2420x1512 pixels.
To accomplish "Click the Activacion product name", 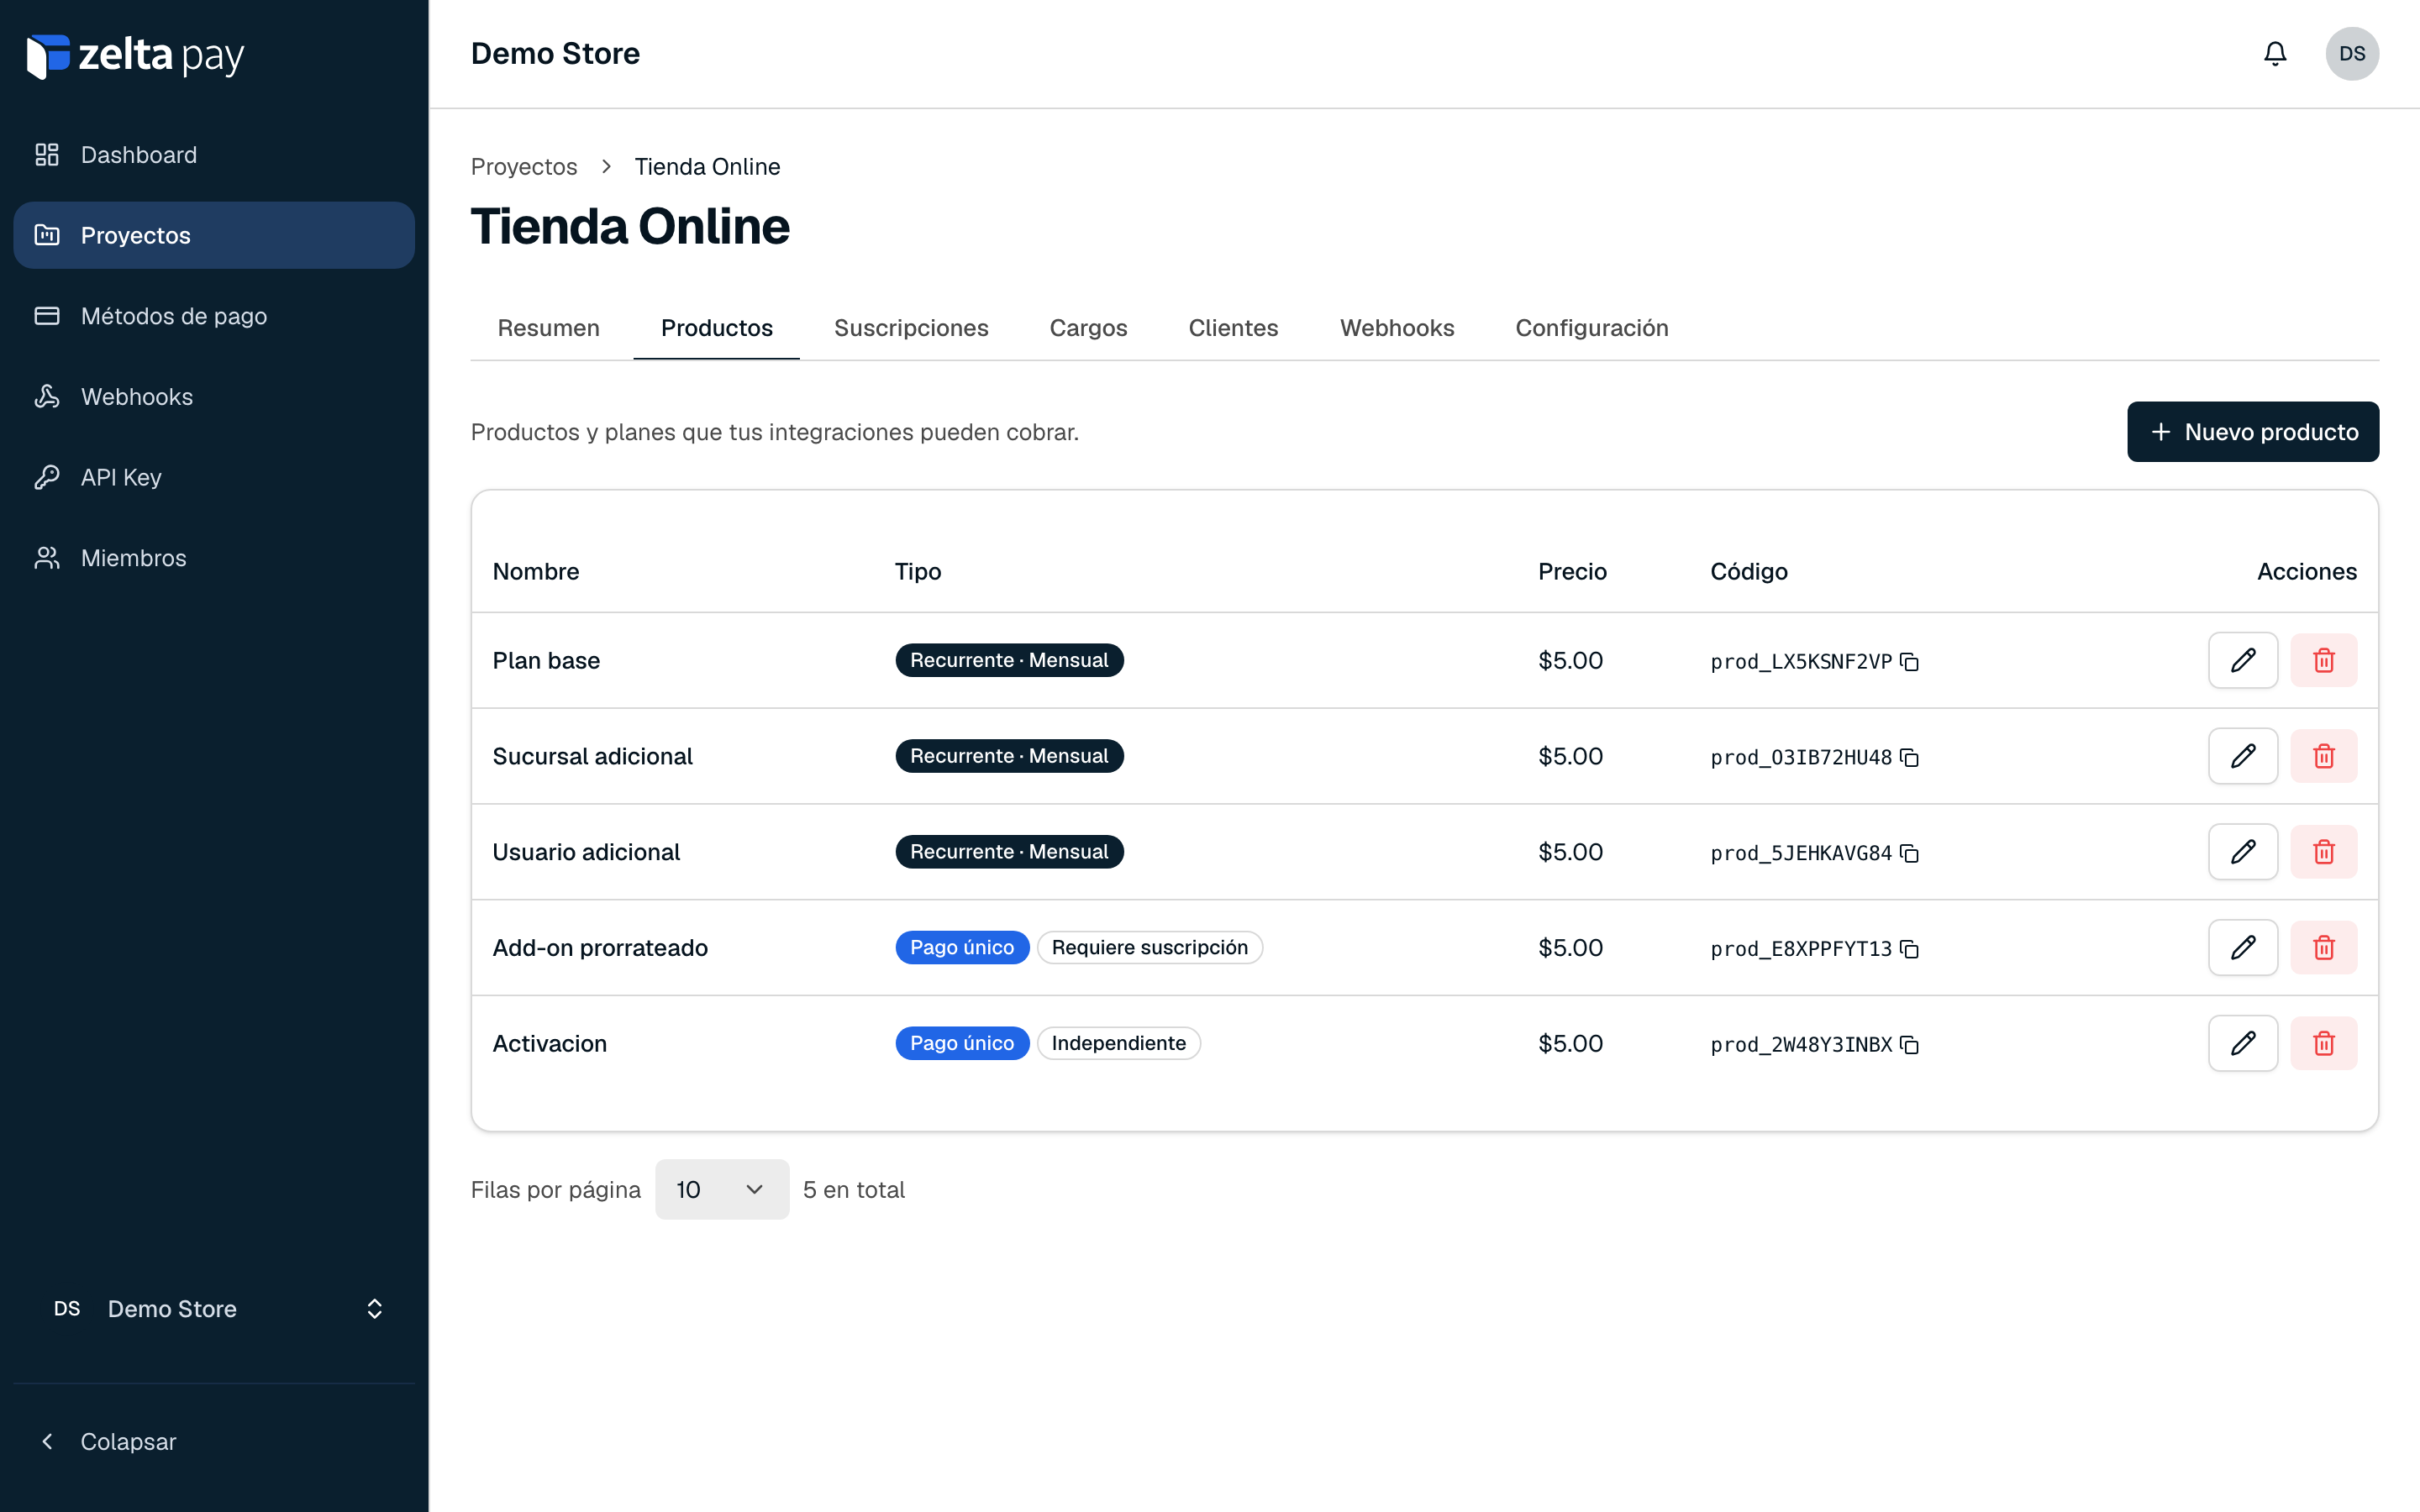I will [x=549, y=1044].
